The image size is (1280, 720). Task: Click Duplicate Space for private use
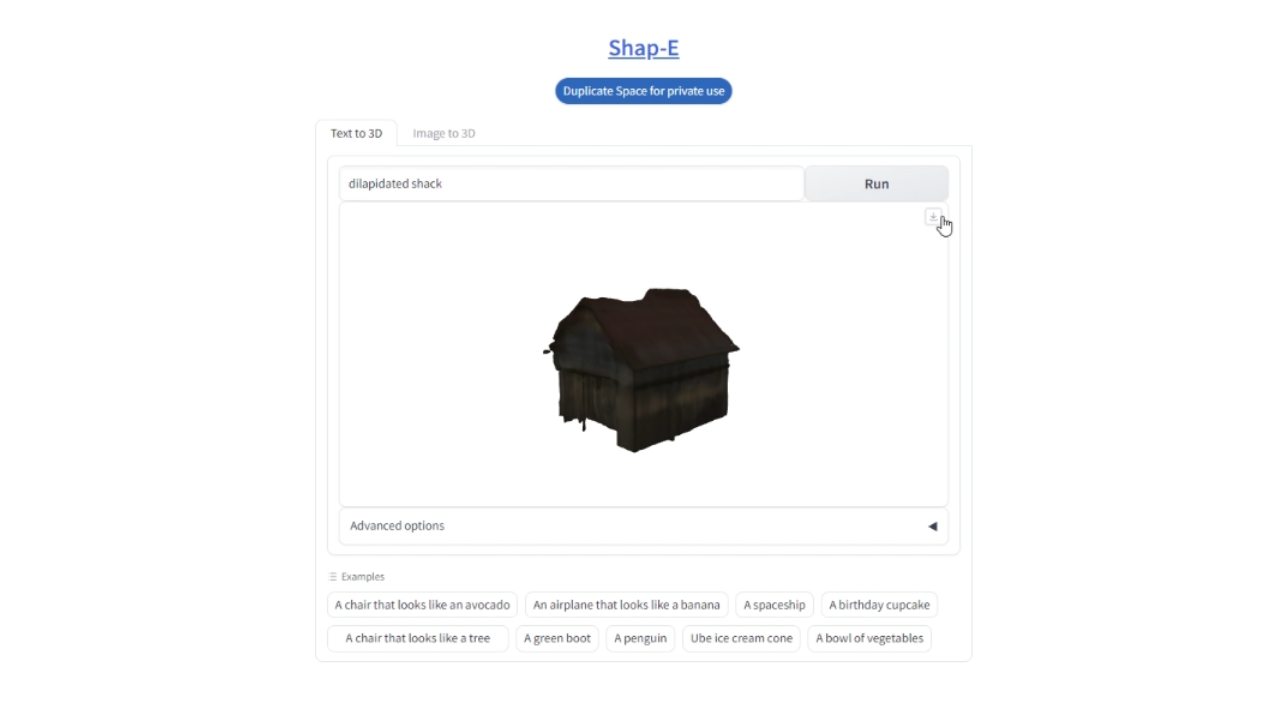[643, 91]
